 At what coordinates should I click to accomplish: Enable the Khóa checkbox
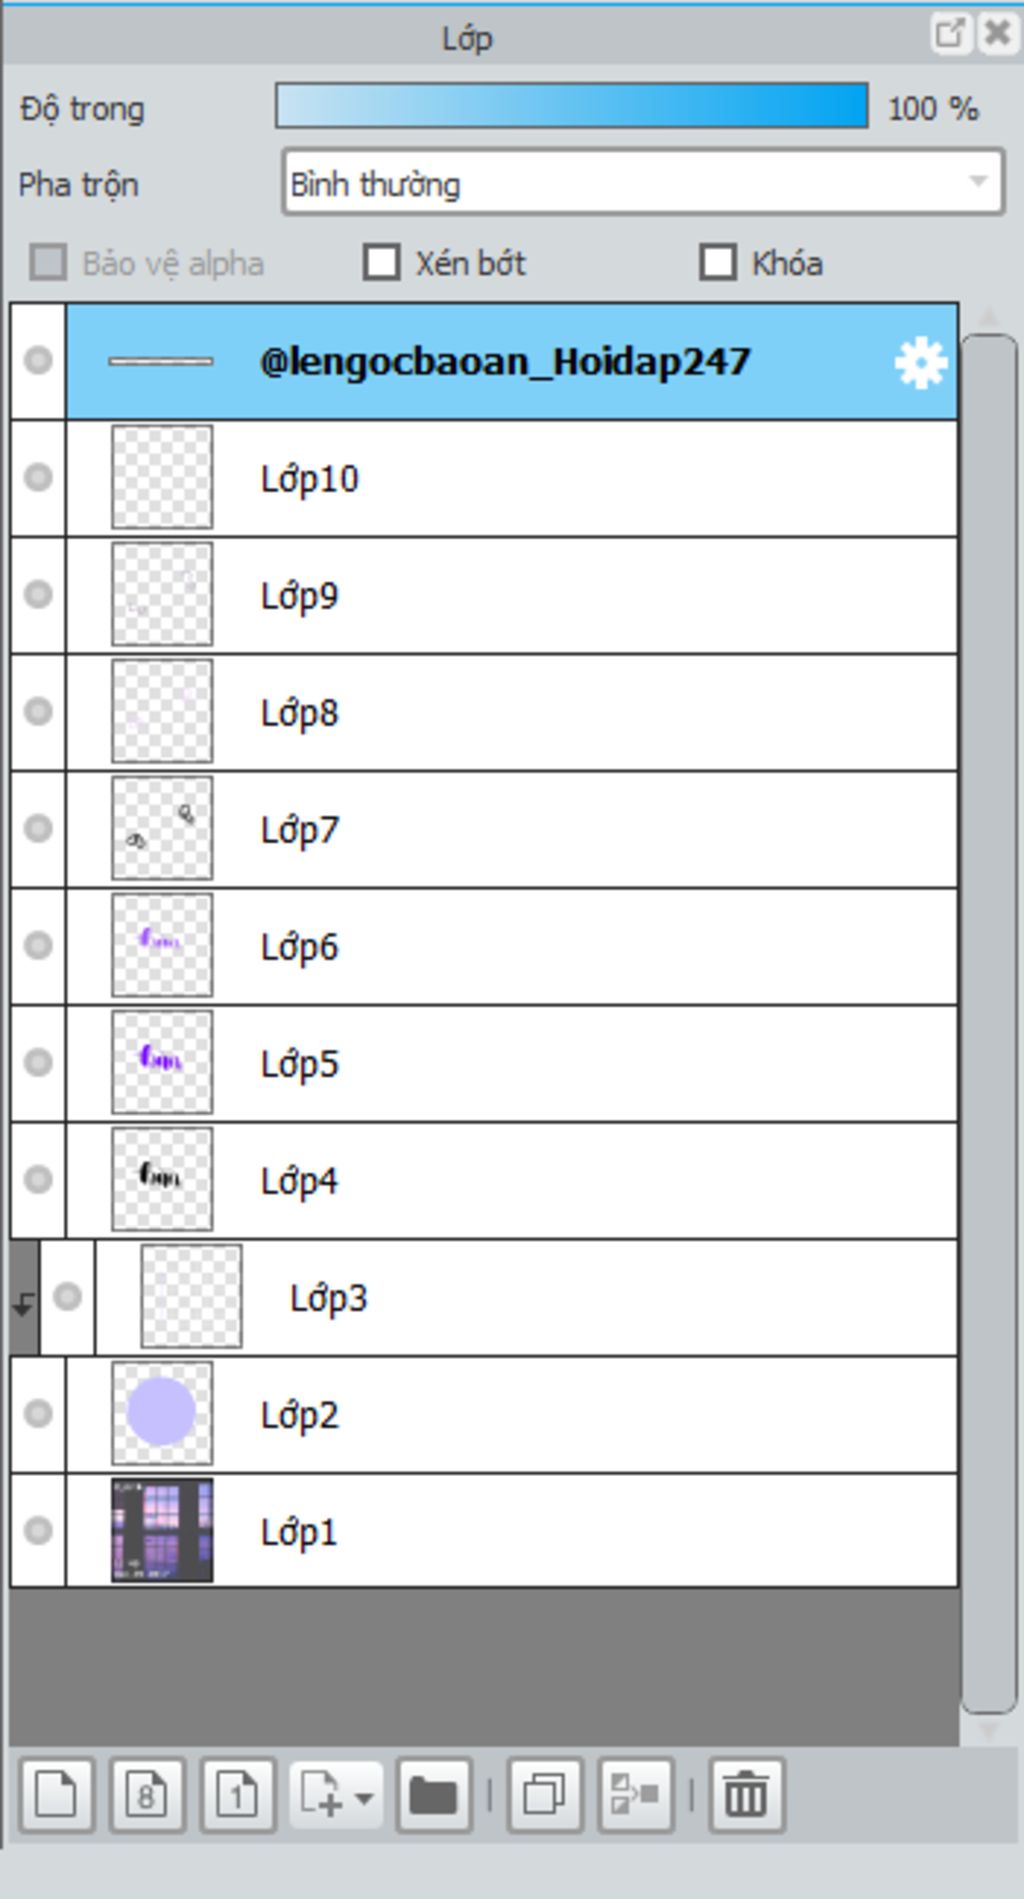718,263
